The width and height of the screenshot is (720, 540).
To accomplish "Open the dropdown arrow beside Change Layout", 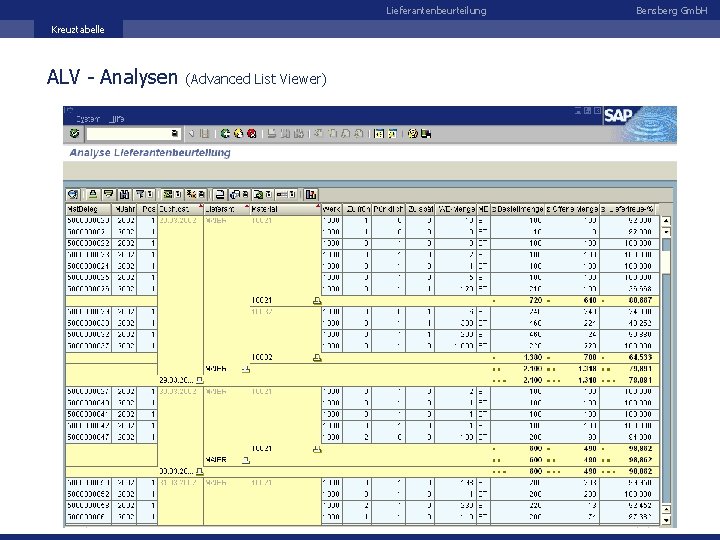I will pos(292,195).
